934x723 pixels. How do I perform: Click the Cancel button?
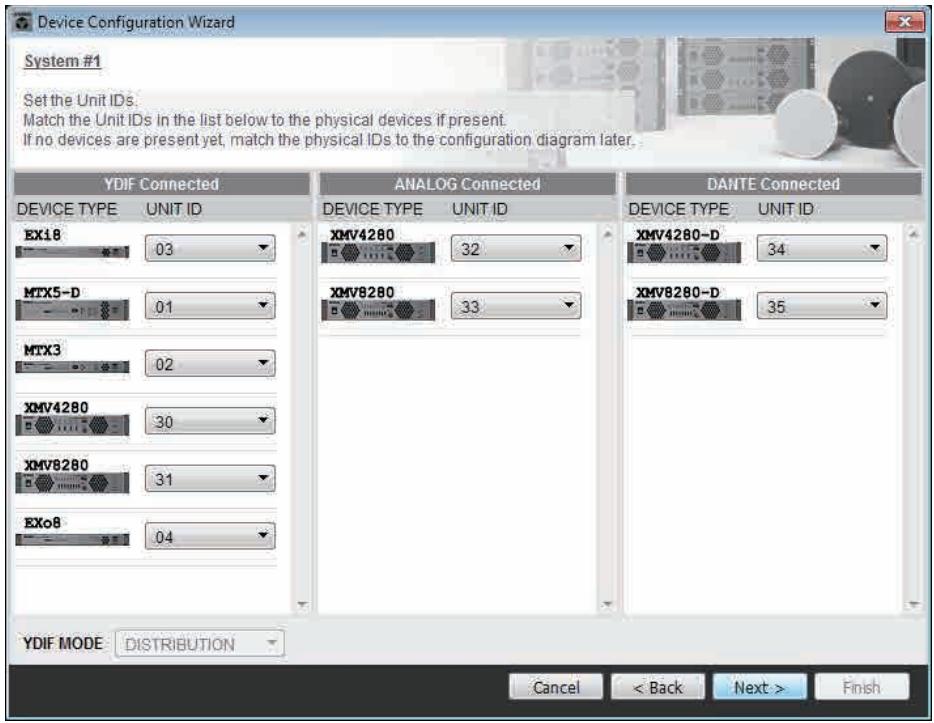pyautogui.click(x=556, y=687)
